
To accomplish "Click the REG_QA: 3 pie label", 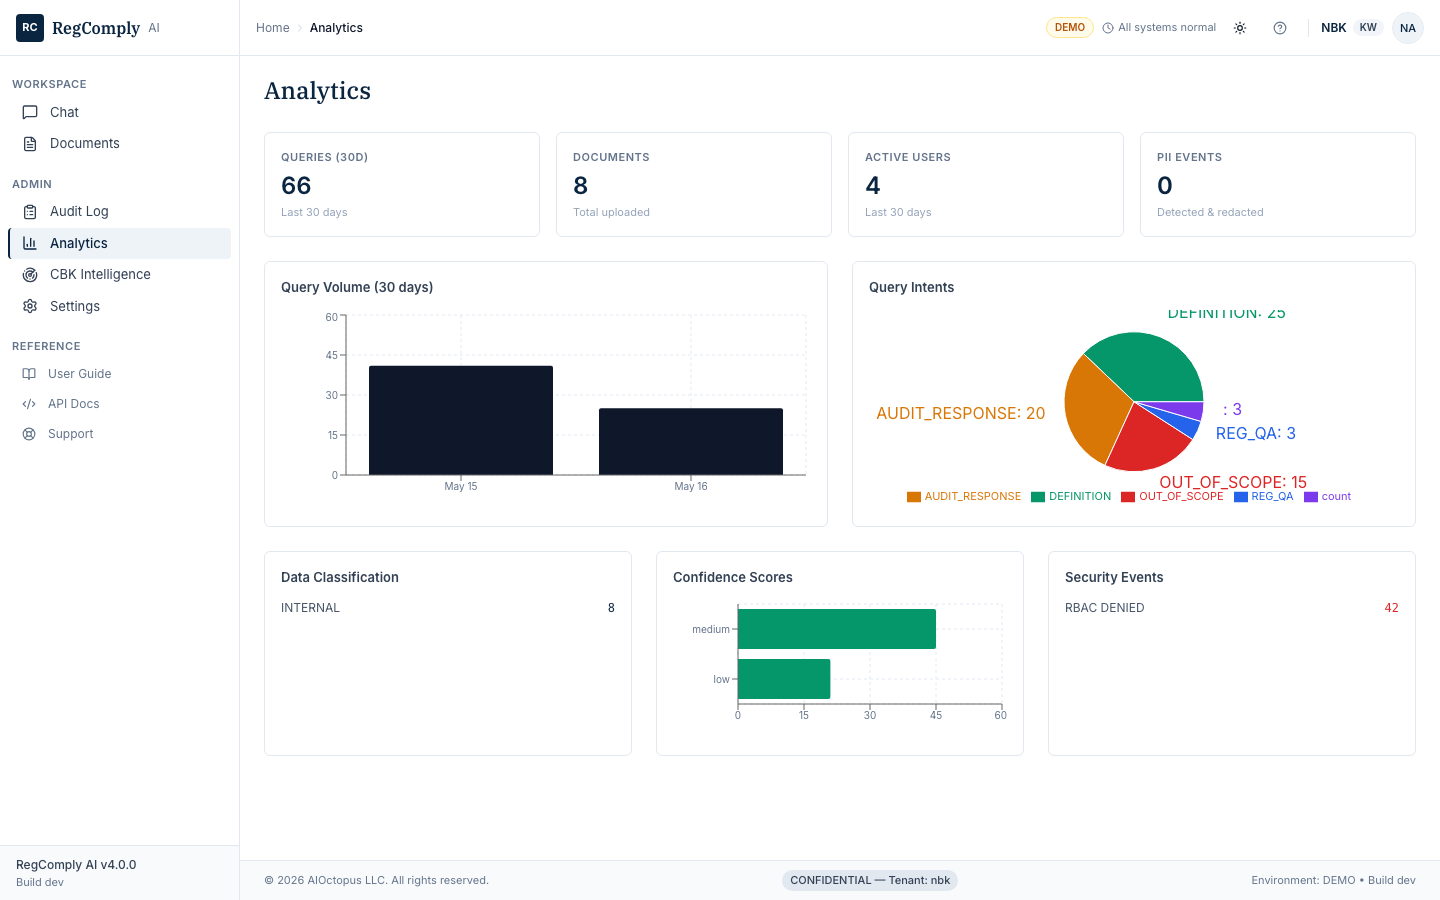I will click(1256, 434).
